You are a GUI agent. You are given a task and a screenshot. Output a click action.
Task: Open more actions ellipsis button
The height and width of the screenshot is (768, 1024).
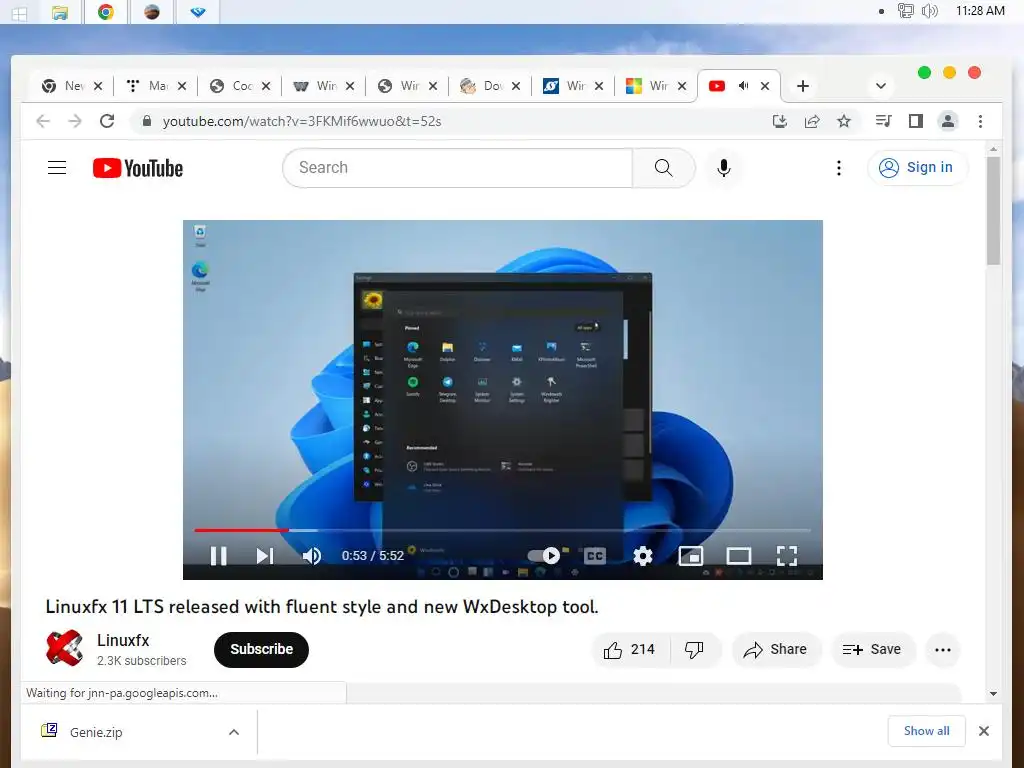click(942, 649)
